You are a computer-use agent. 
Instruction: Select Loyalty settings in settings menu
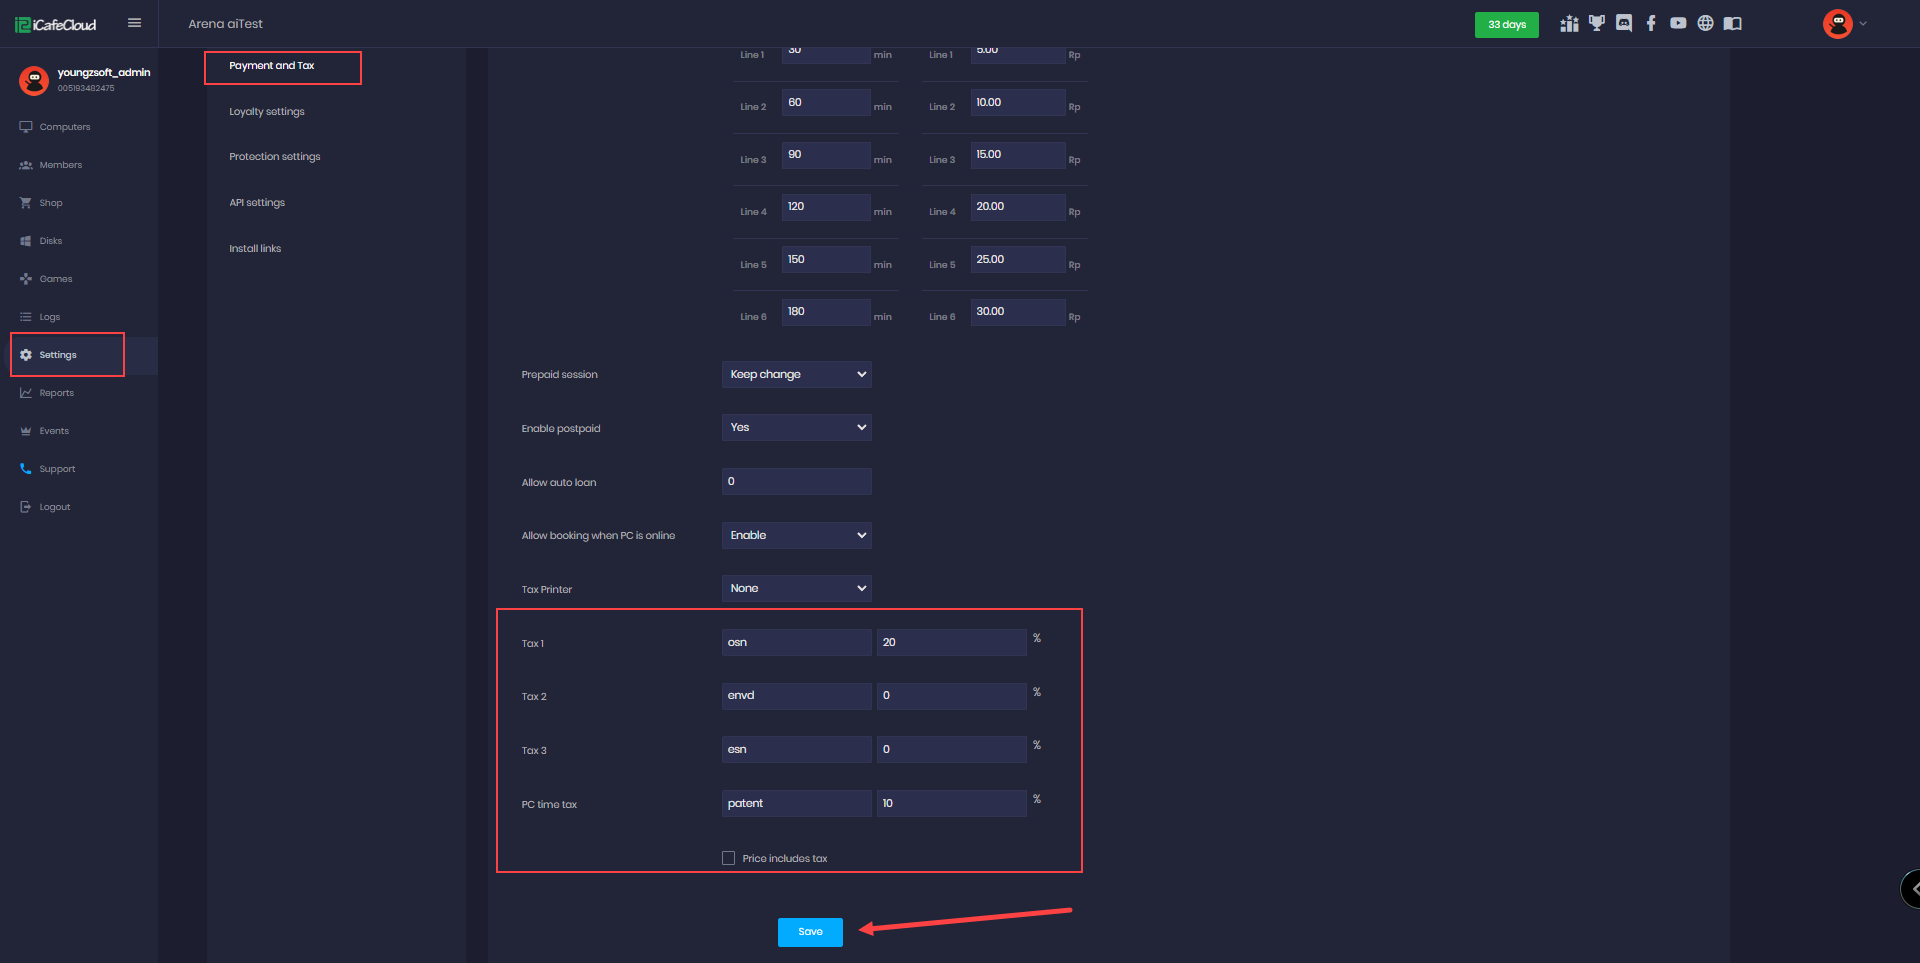point(267,112)
